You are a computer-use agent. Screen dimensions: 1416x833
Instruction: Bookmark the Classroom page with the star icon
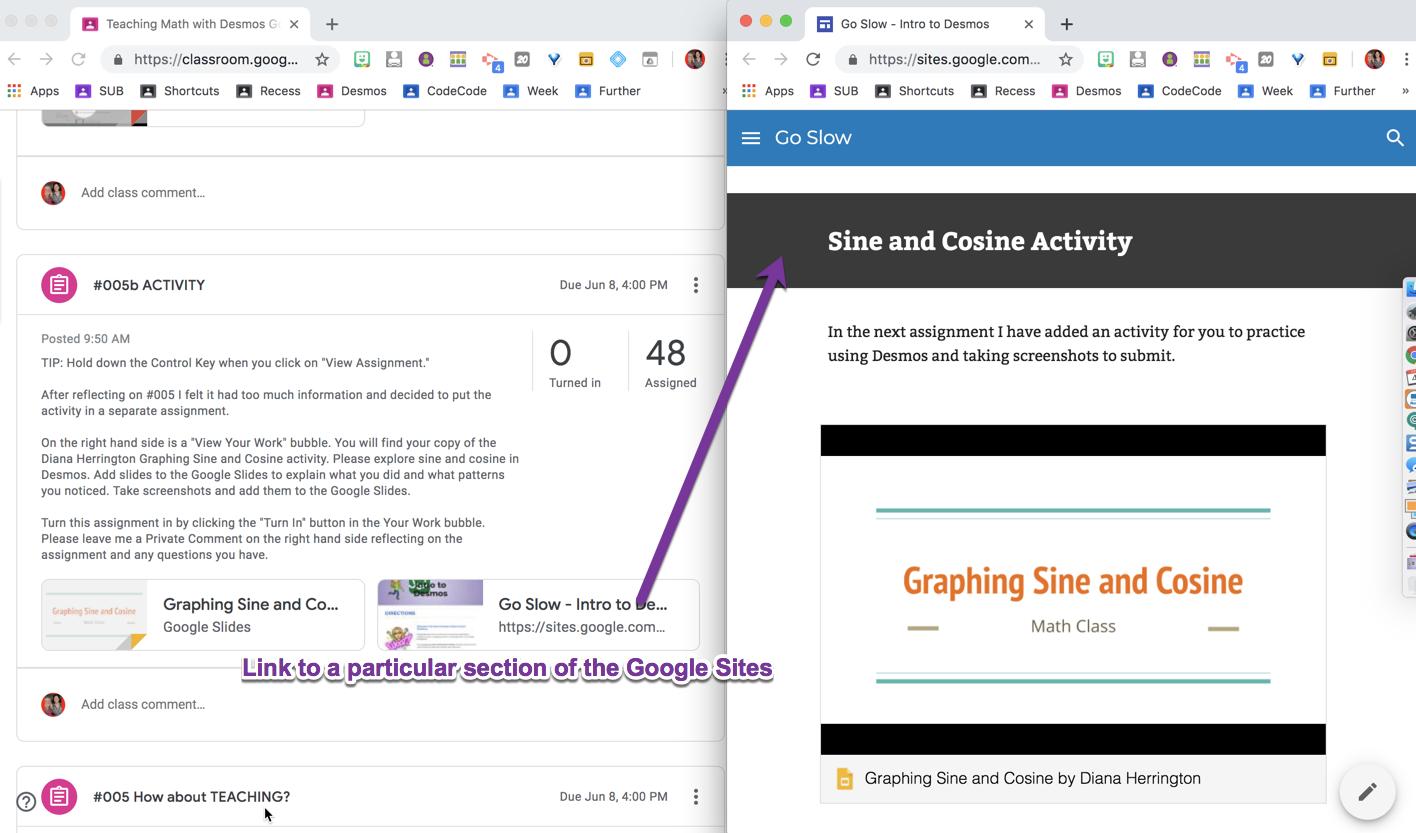coord(322,59)
